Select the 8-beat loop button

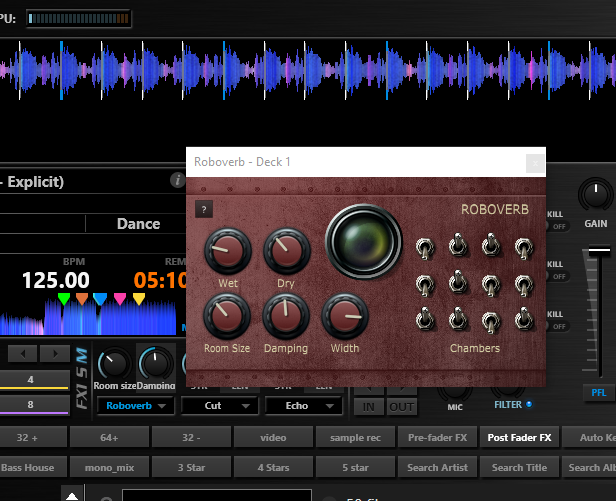click(34, 405)
